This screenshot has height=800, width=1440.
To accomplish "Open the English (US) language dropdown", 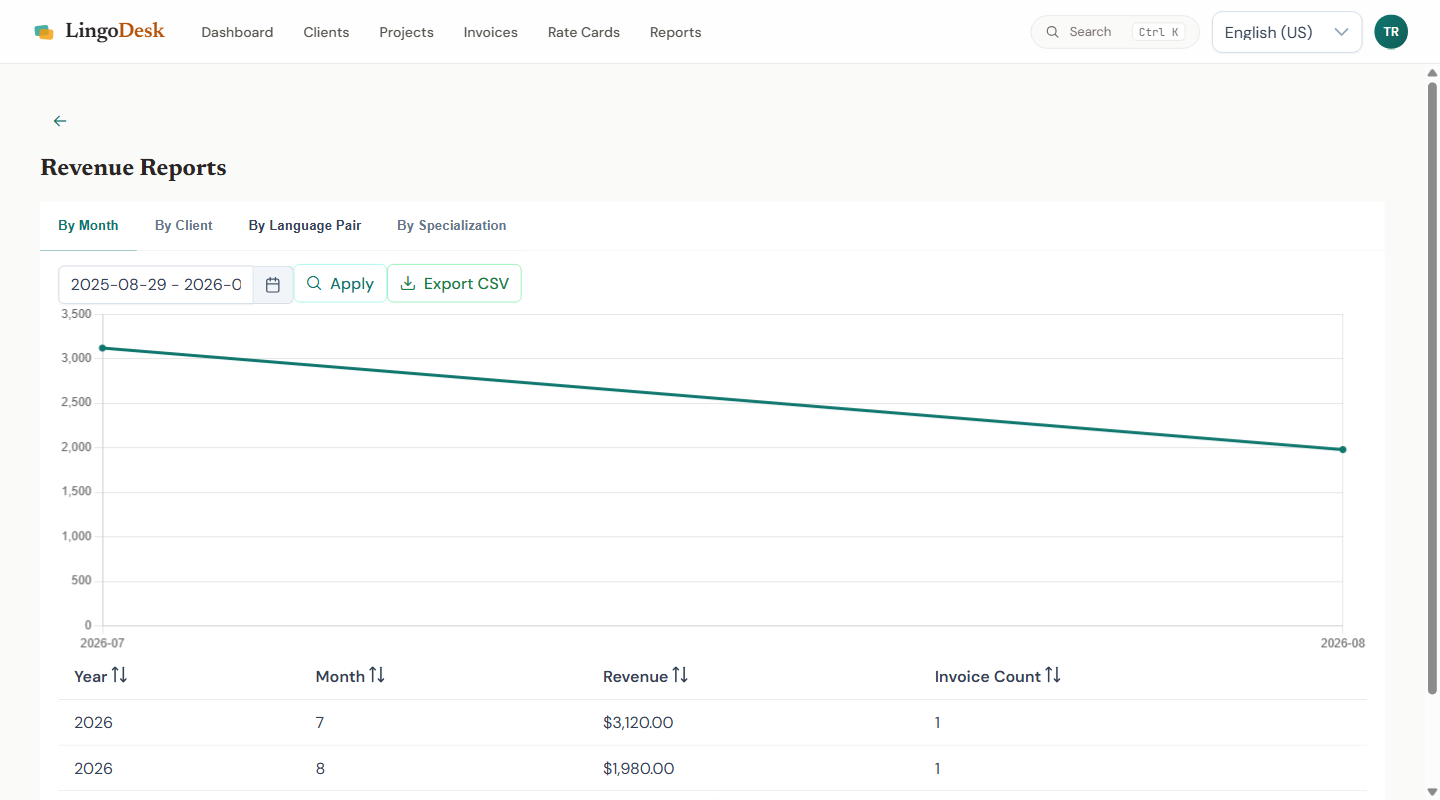I will [x=1287, y=32].
